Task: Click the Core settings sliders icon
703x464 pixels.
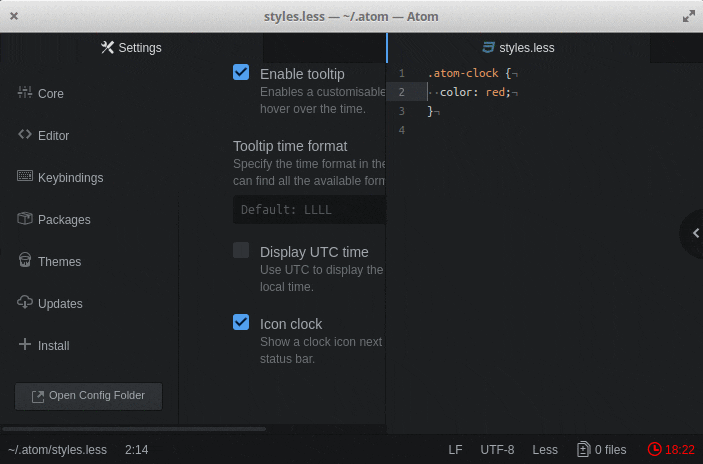Action: (x=25, y=93)
